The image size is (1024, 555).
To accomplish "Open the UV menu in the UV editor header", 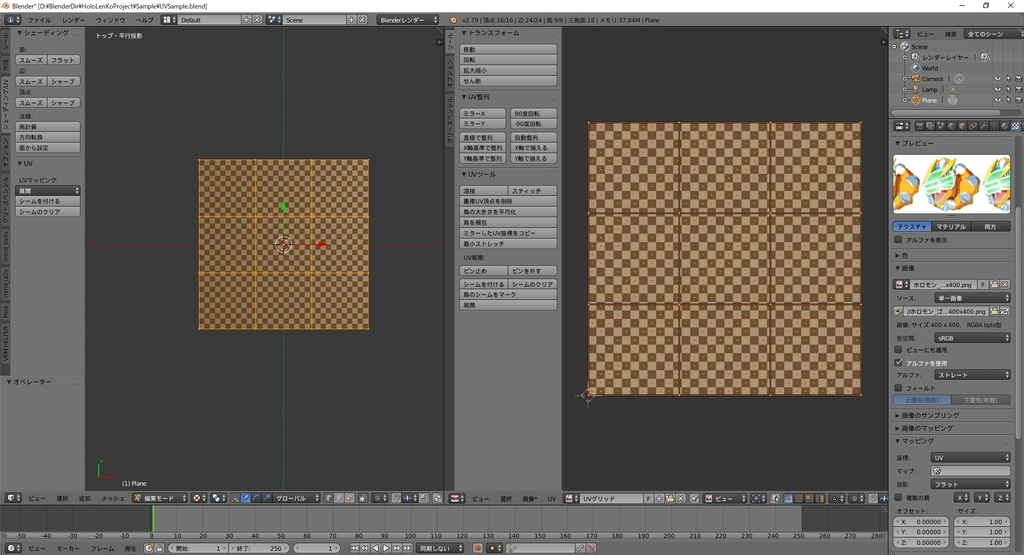I will [552, 498].
